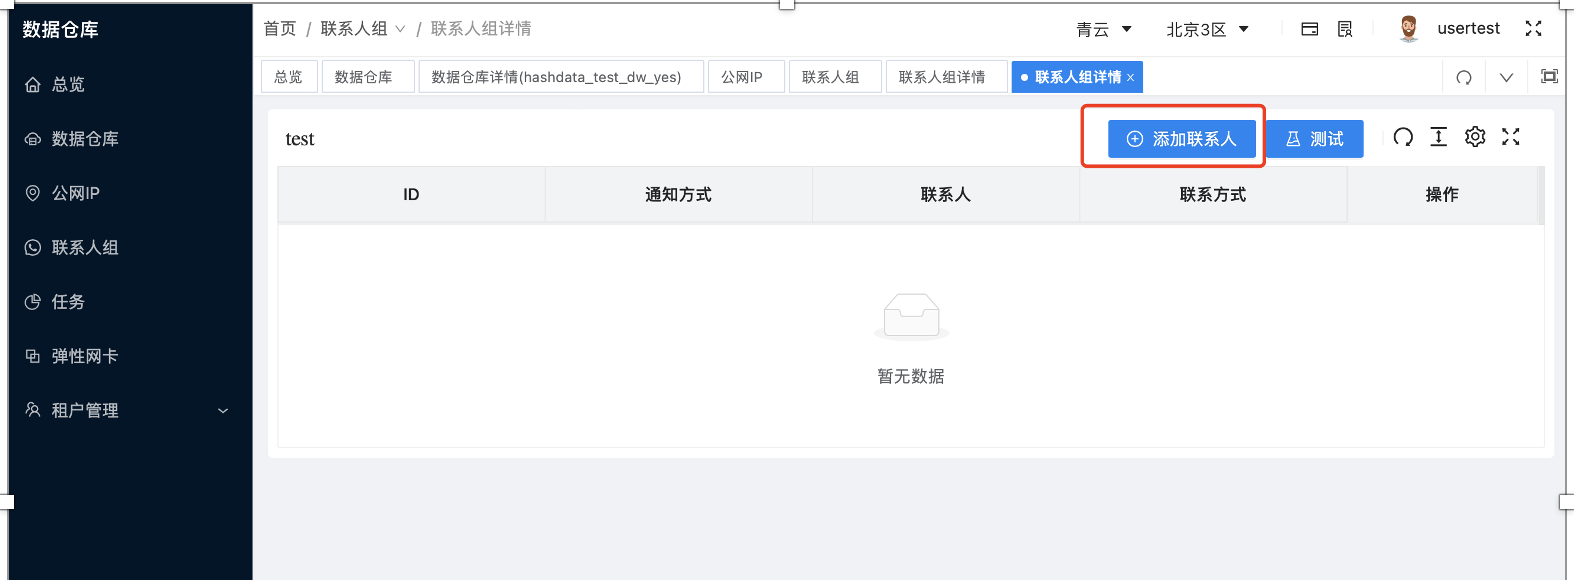
Task: Expand the 租户管理 menu
Action: [x=126, y=410]
